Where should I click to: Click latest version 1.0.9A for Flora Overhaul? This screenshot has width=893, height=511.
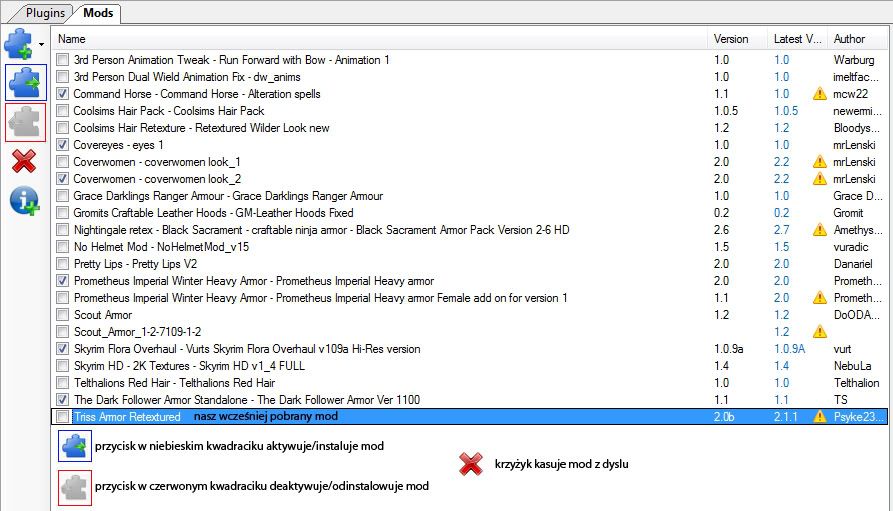pos(789,349)
